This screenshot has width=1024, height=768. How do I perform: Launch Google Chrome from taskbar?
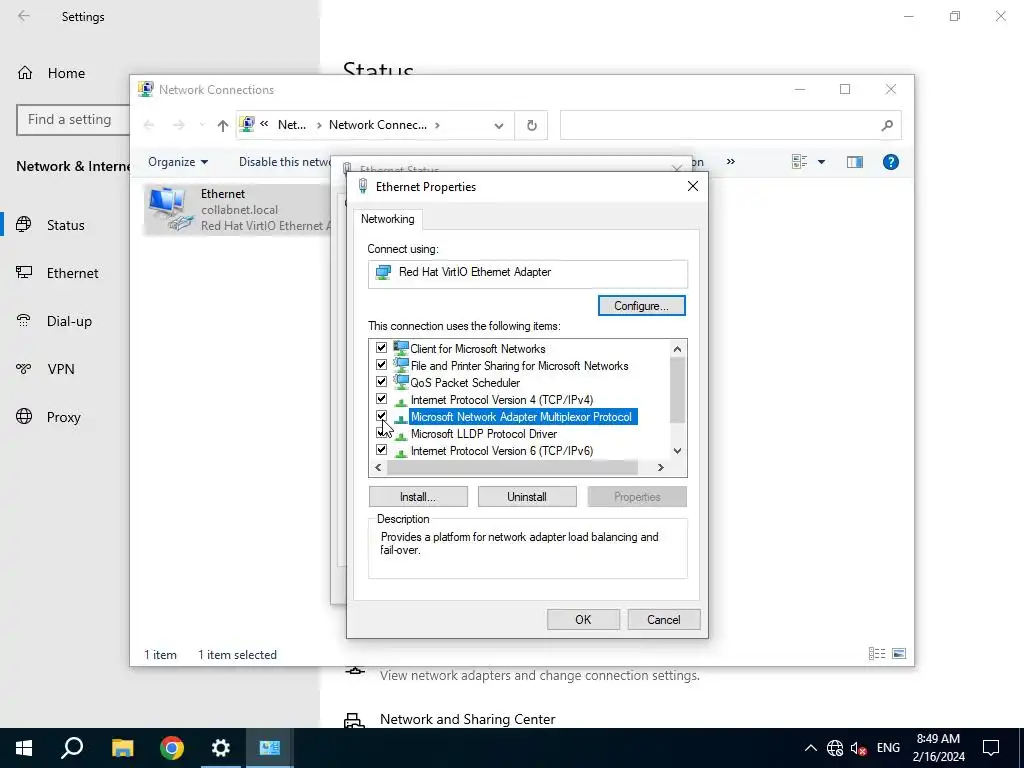(172, 748)
